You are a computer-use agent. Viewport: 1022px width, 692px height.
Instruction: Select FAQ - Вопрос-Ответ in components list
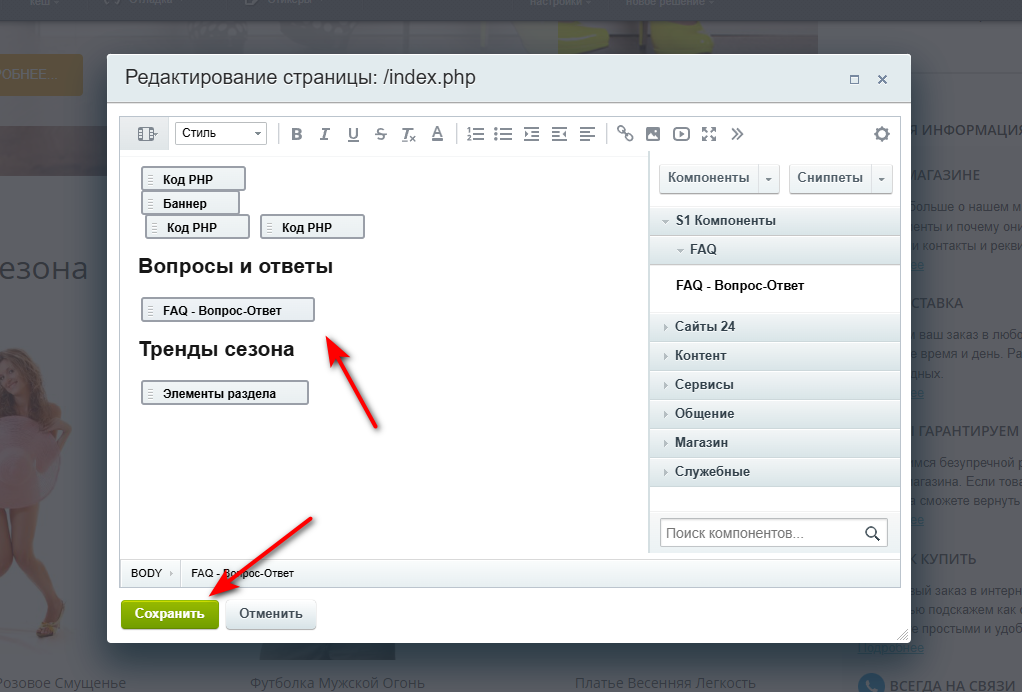pyautogui.click(x=740, y=286)
